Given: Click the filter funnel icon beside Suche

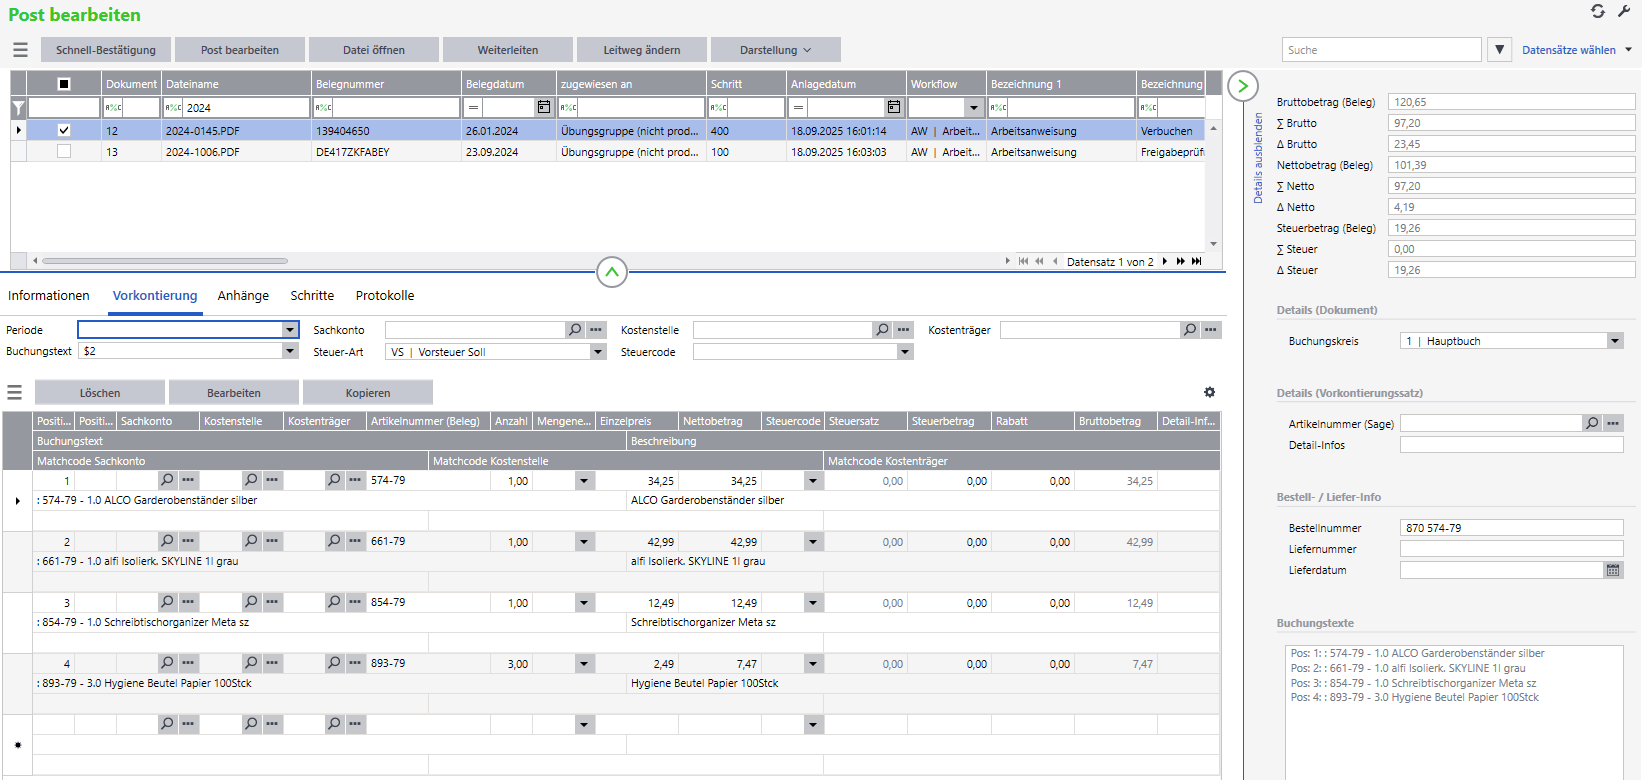Looking at the screenshot, I should click(x=1498, y=50).
